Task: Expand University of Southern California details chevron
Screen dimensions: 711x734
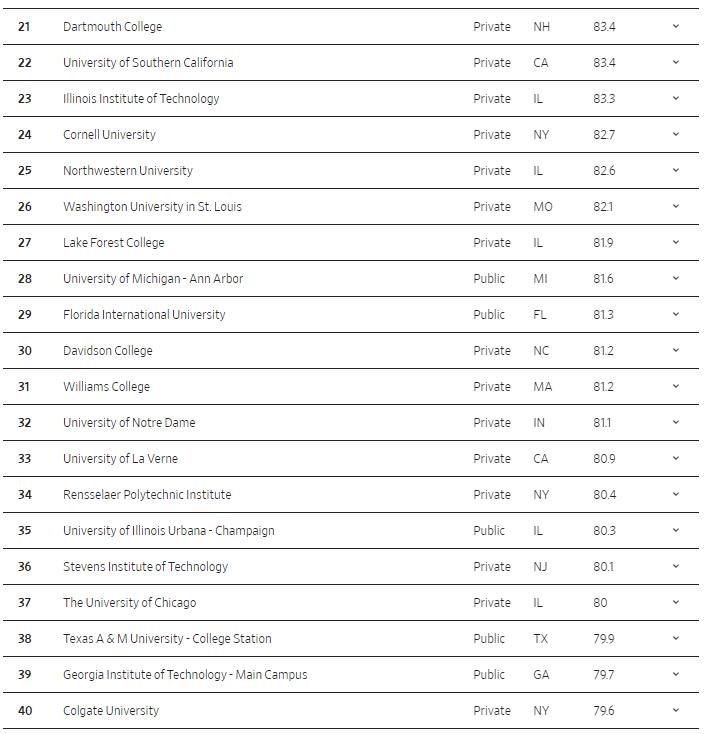Action: 676,62
